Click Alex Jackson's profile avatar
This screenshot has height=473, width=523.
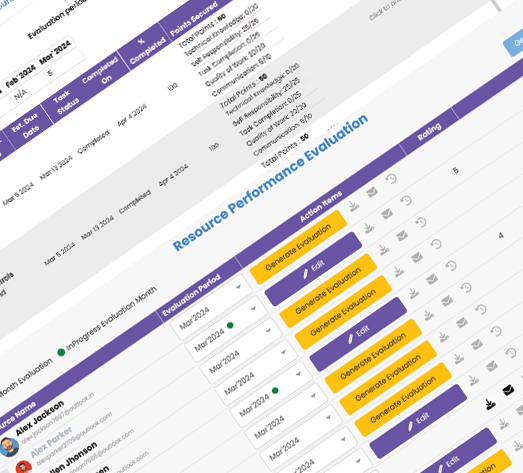(x=9, y=447)
